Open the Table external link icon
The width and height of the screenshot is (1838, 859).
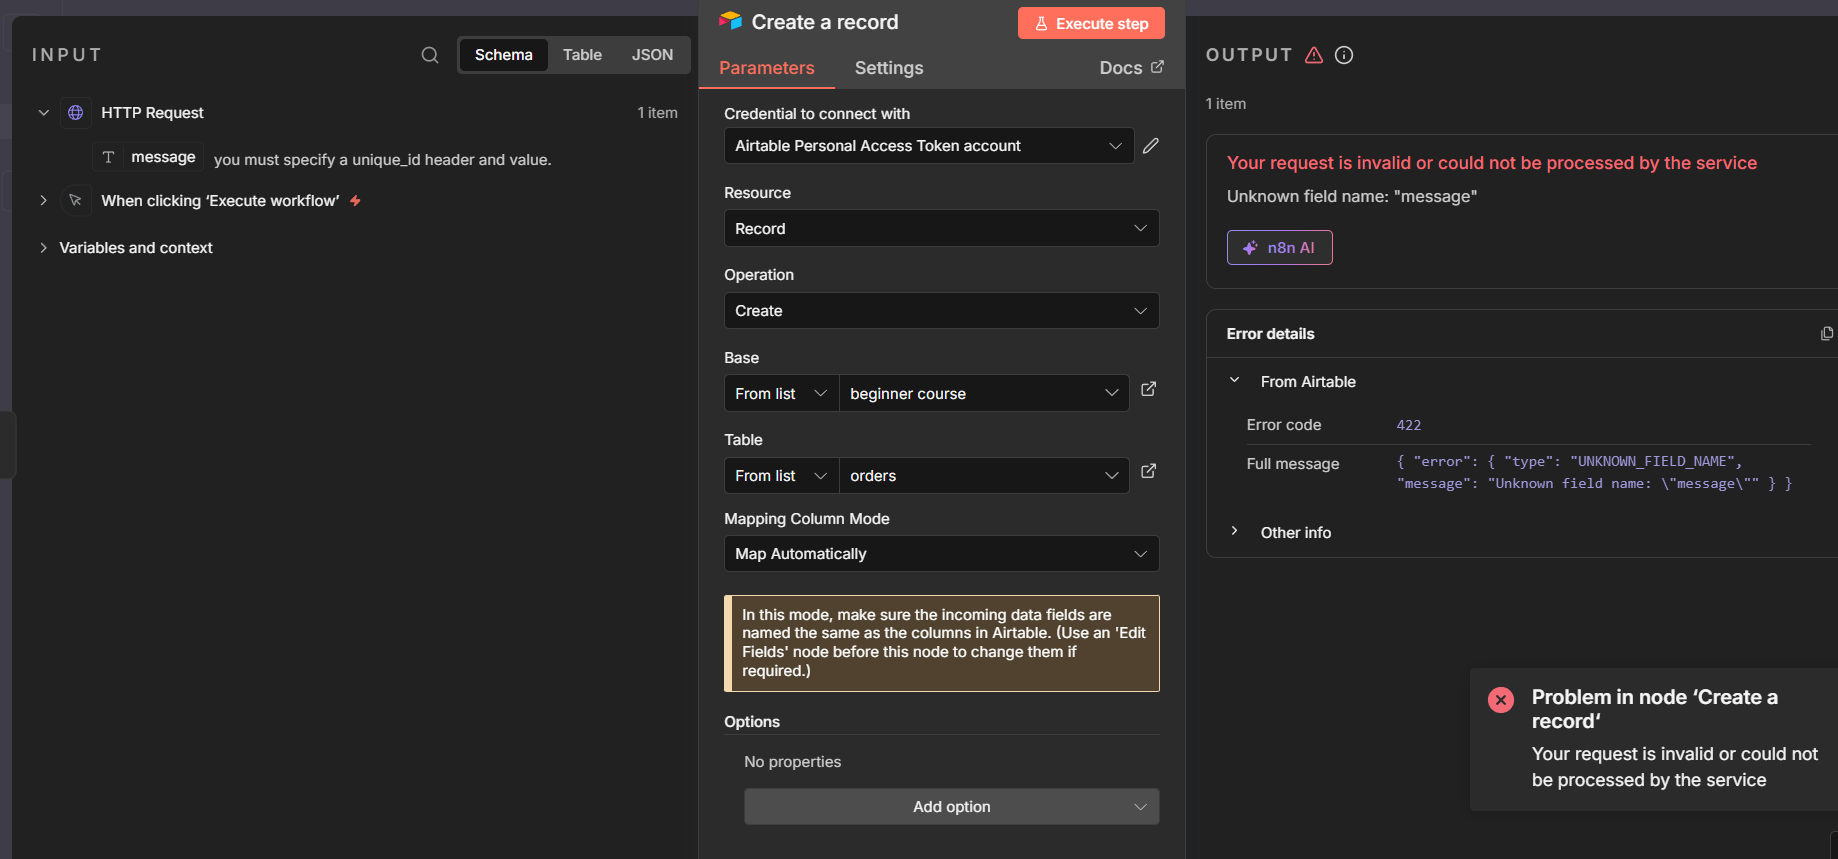click(x=1148, y=471)
